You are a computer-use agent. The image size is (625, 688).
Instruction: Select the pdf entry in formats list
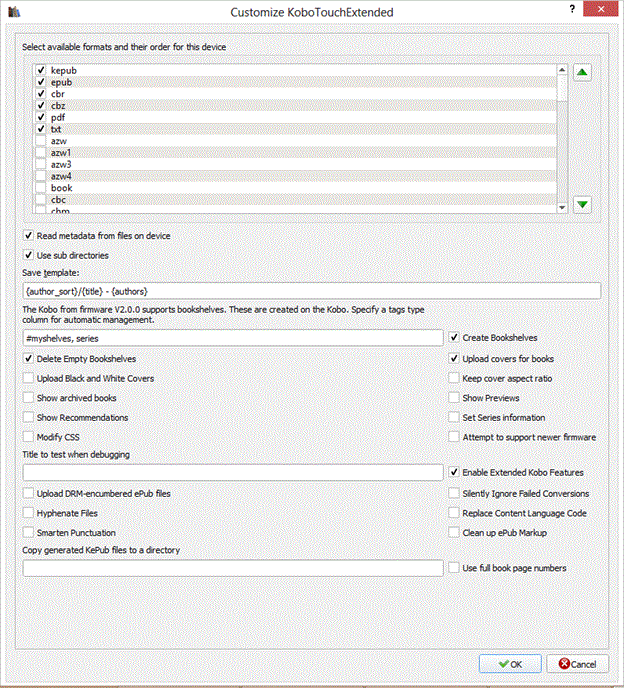click(x=57, y=117)
